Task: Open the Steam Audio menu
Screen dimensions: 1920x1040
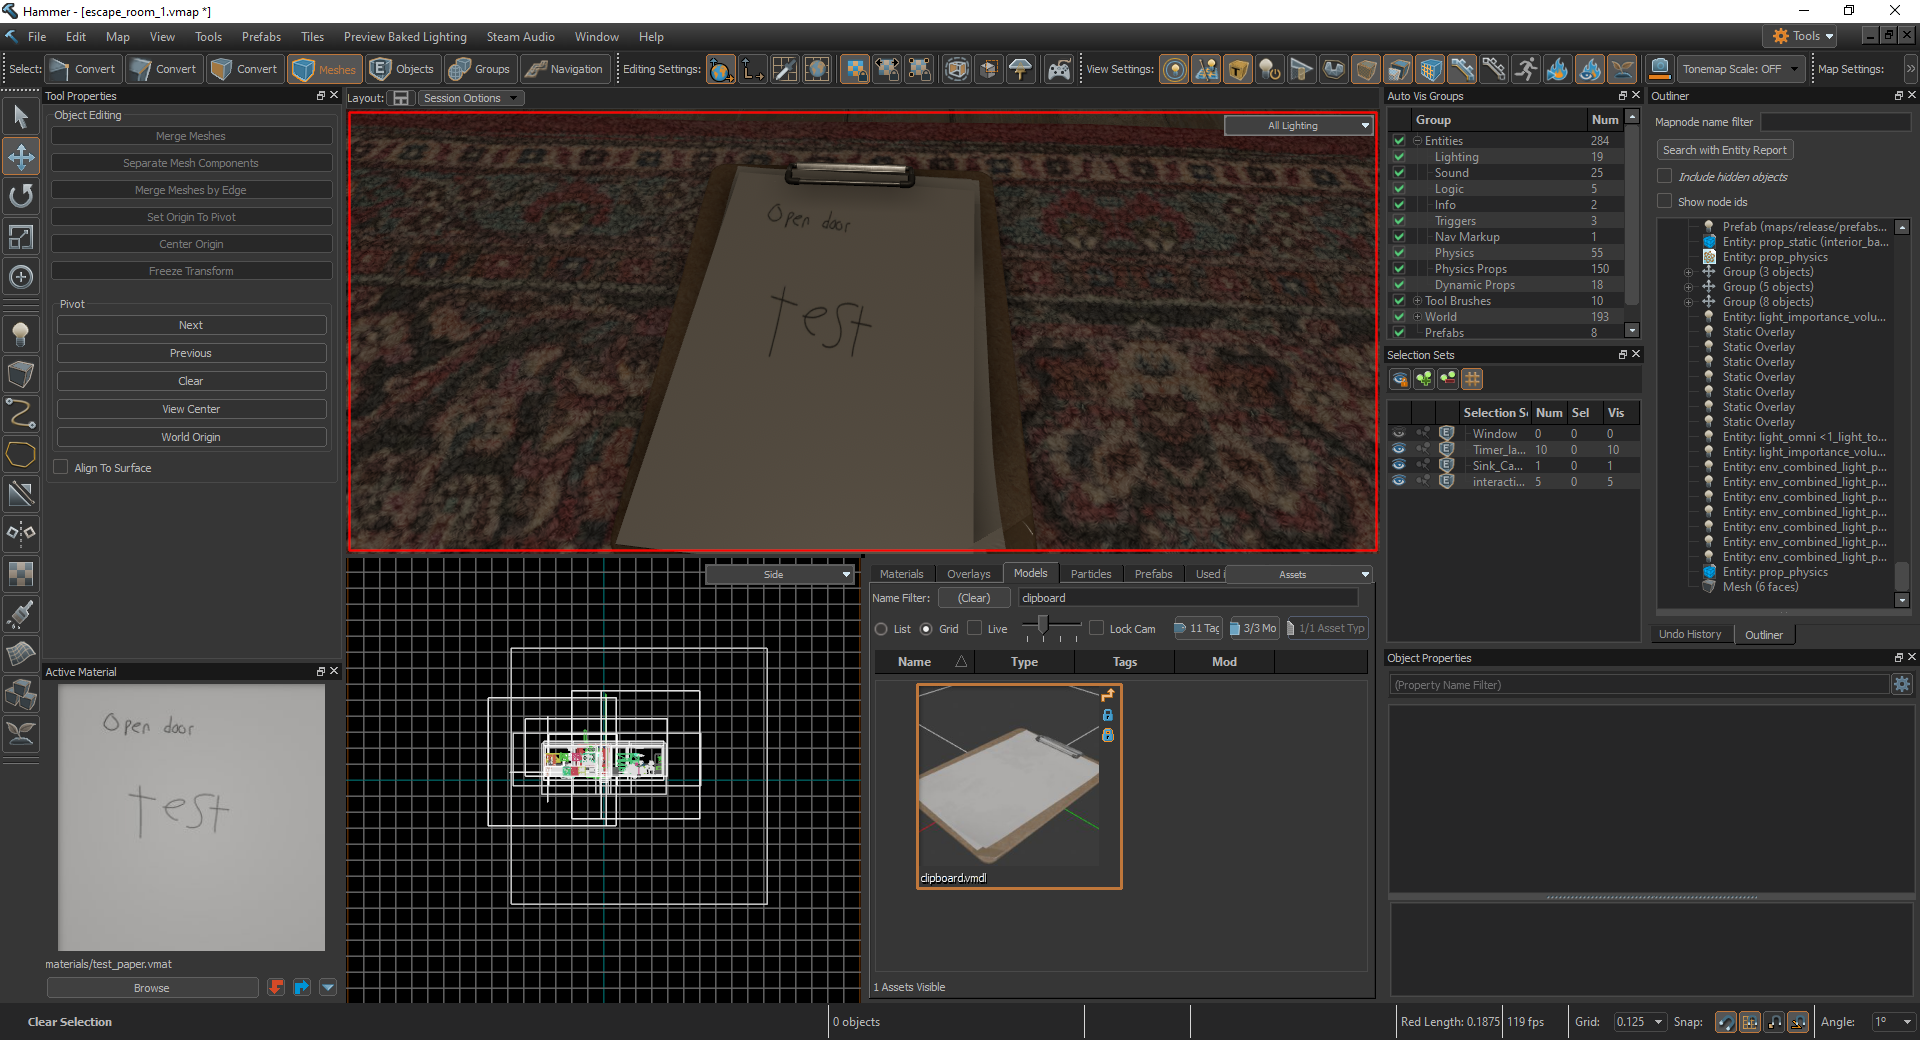Action: 520,37
